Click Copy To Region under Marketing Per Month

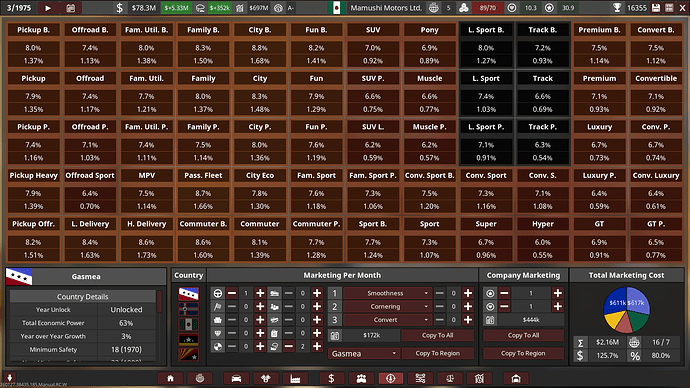point(437,353)
